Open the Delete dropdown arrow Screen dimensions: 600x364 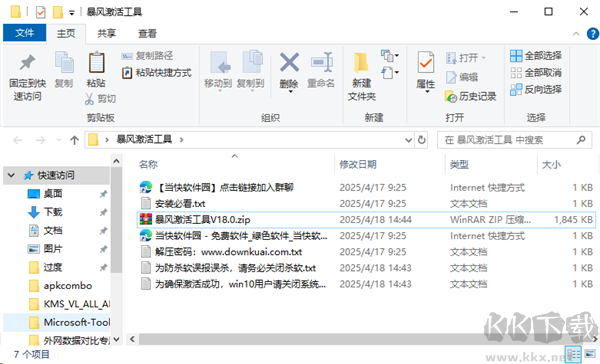coord(290,91)
